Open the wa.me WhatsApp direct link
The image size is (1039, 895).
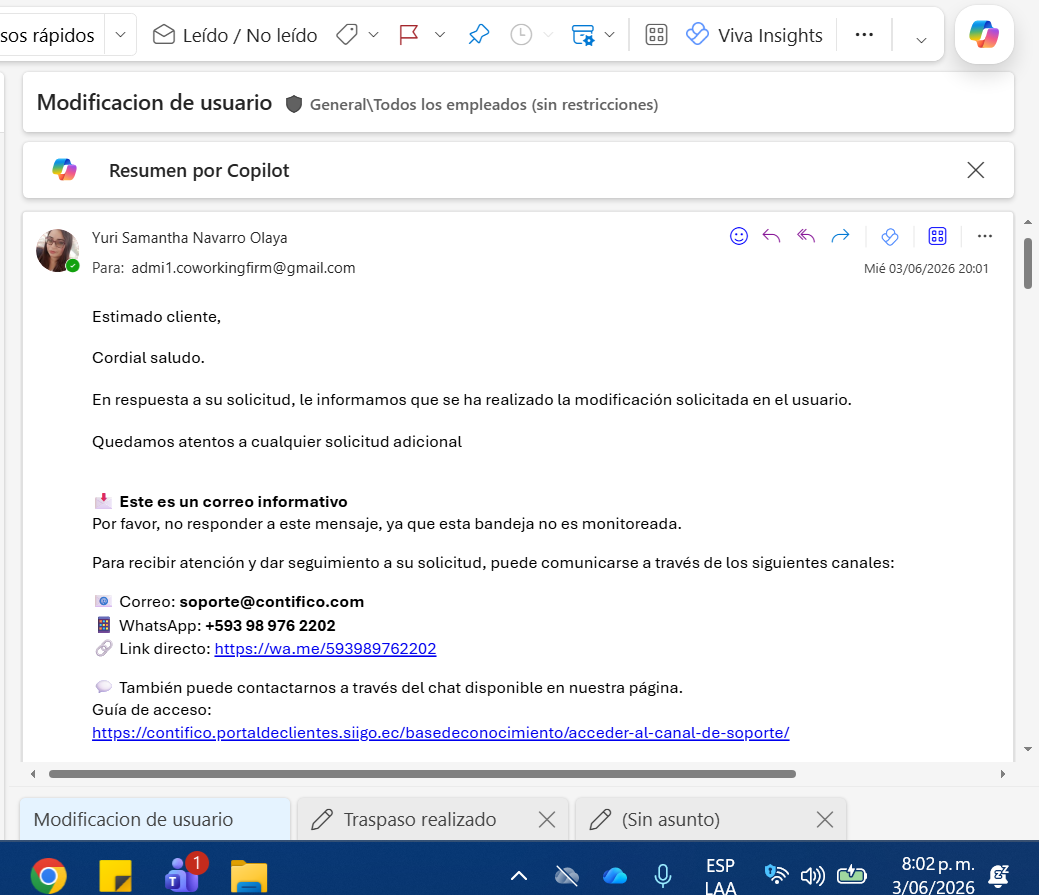325,649
